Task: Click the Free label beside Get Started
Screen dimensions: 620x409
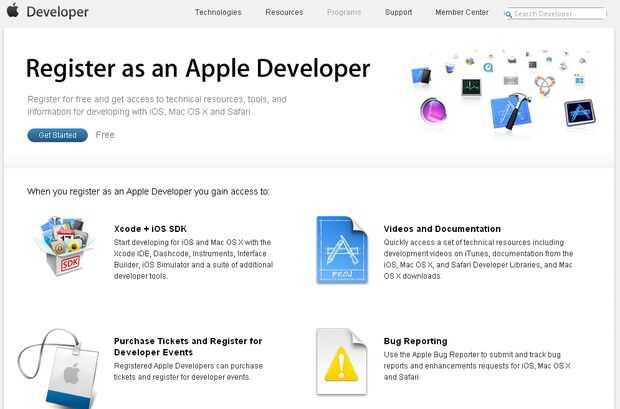Action: [105, 135]
